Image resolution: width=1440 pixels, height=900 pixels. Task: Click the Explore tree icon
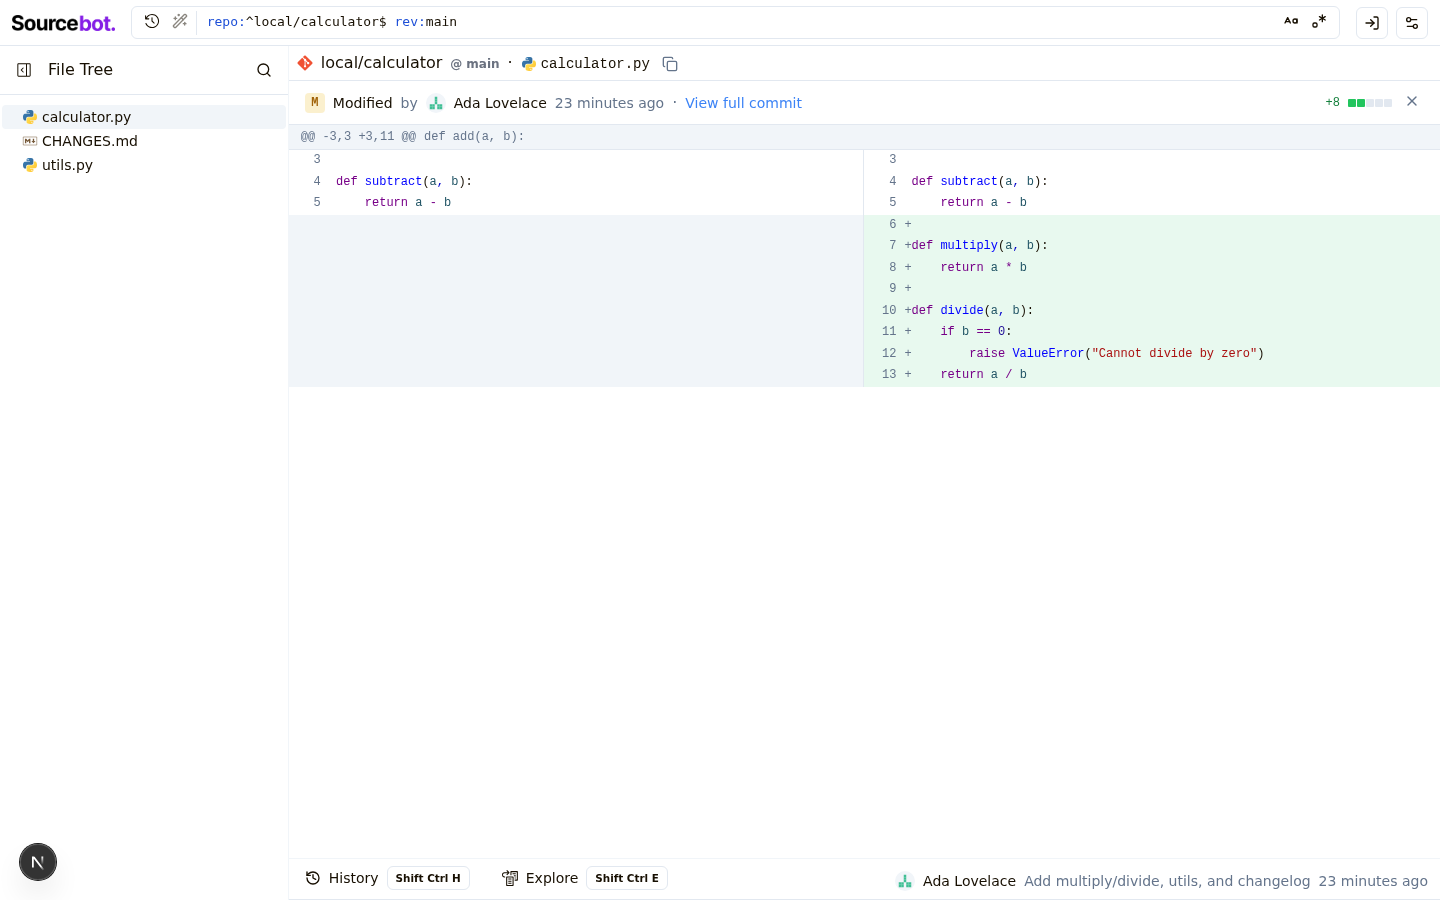coord(510,878)
